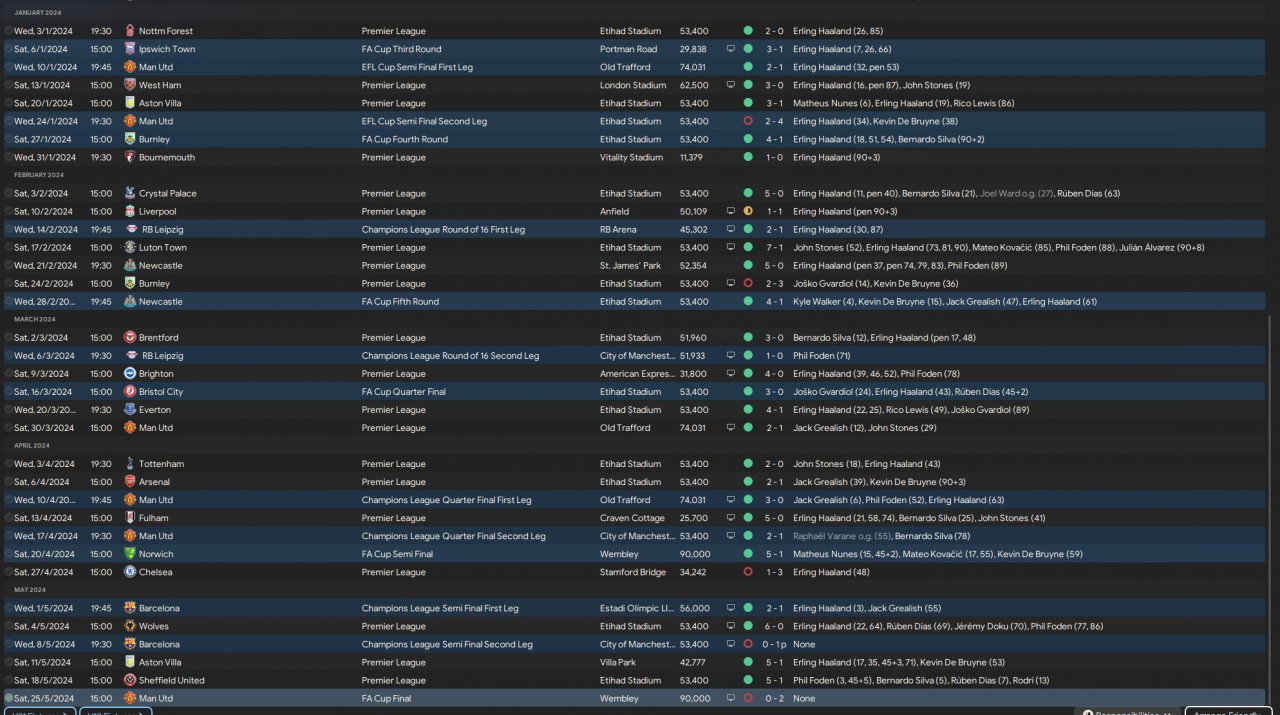Click the Liverpool team name
The image size is (1280, 715).
(x=157, y=211)
